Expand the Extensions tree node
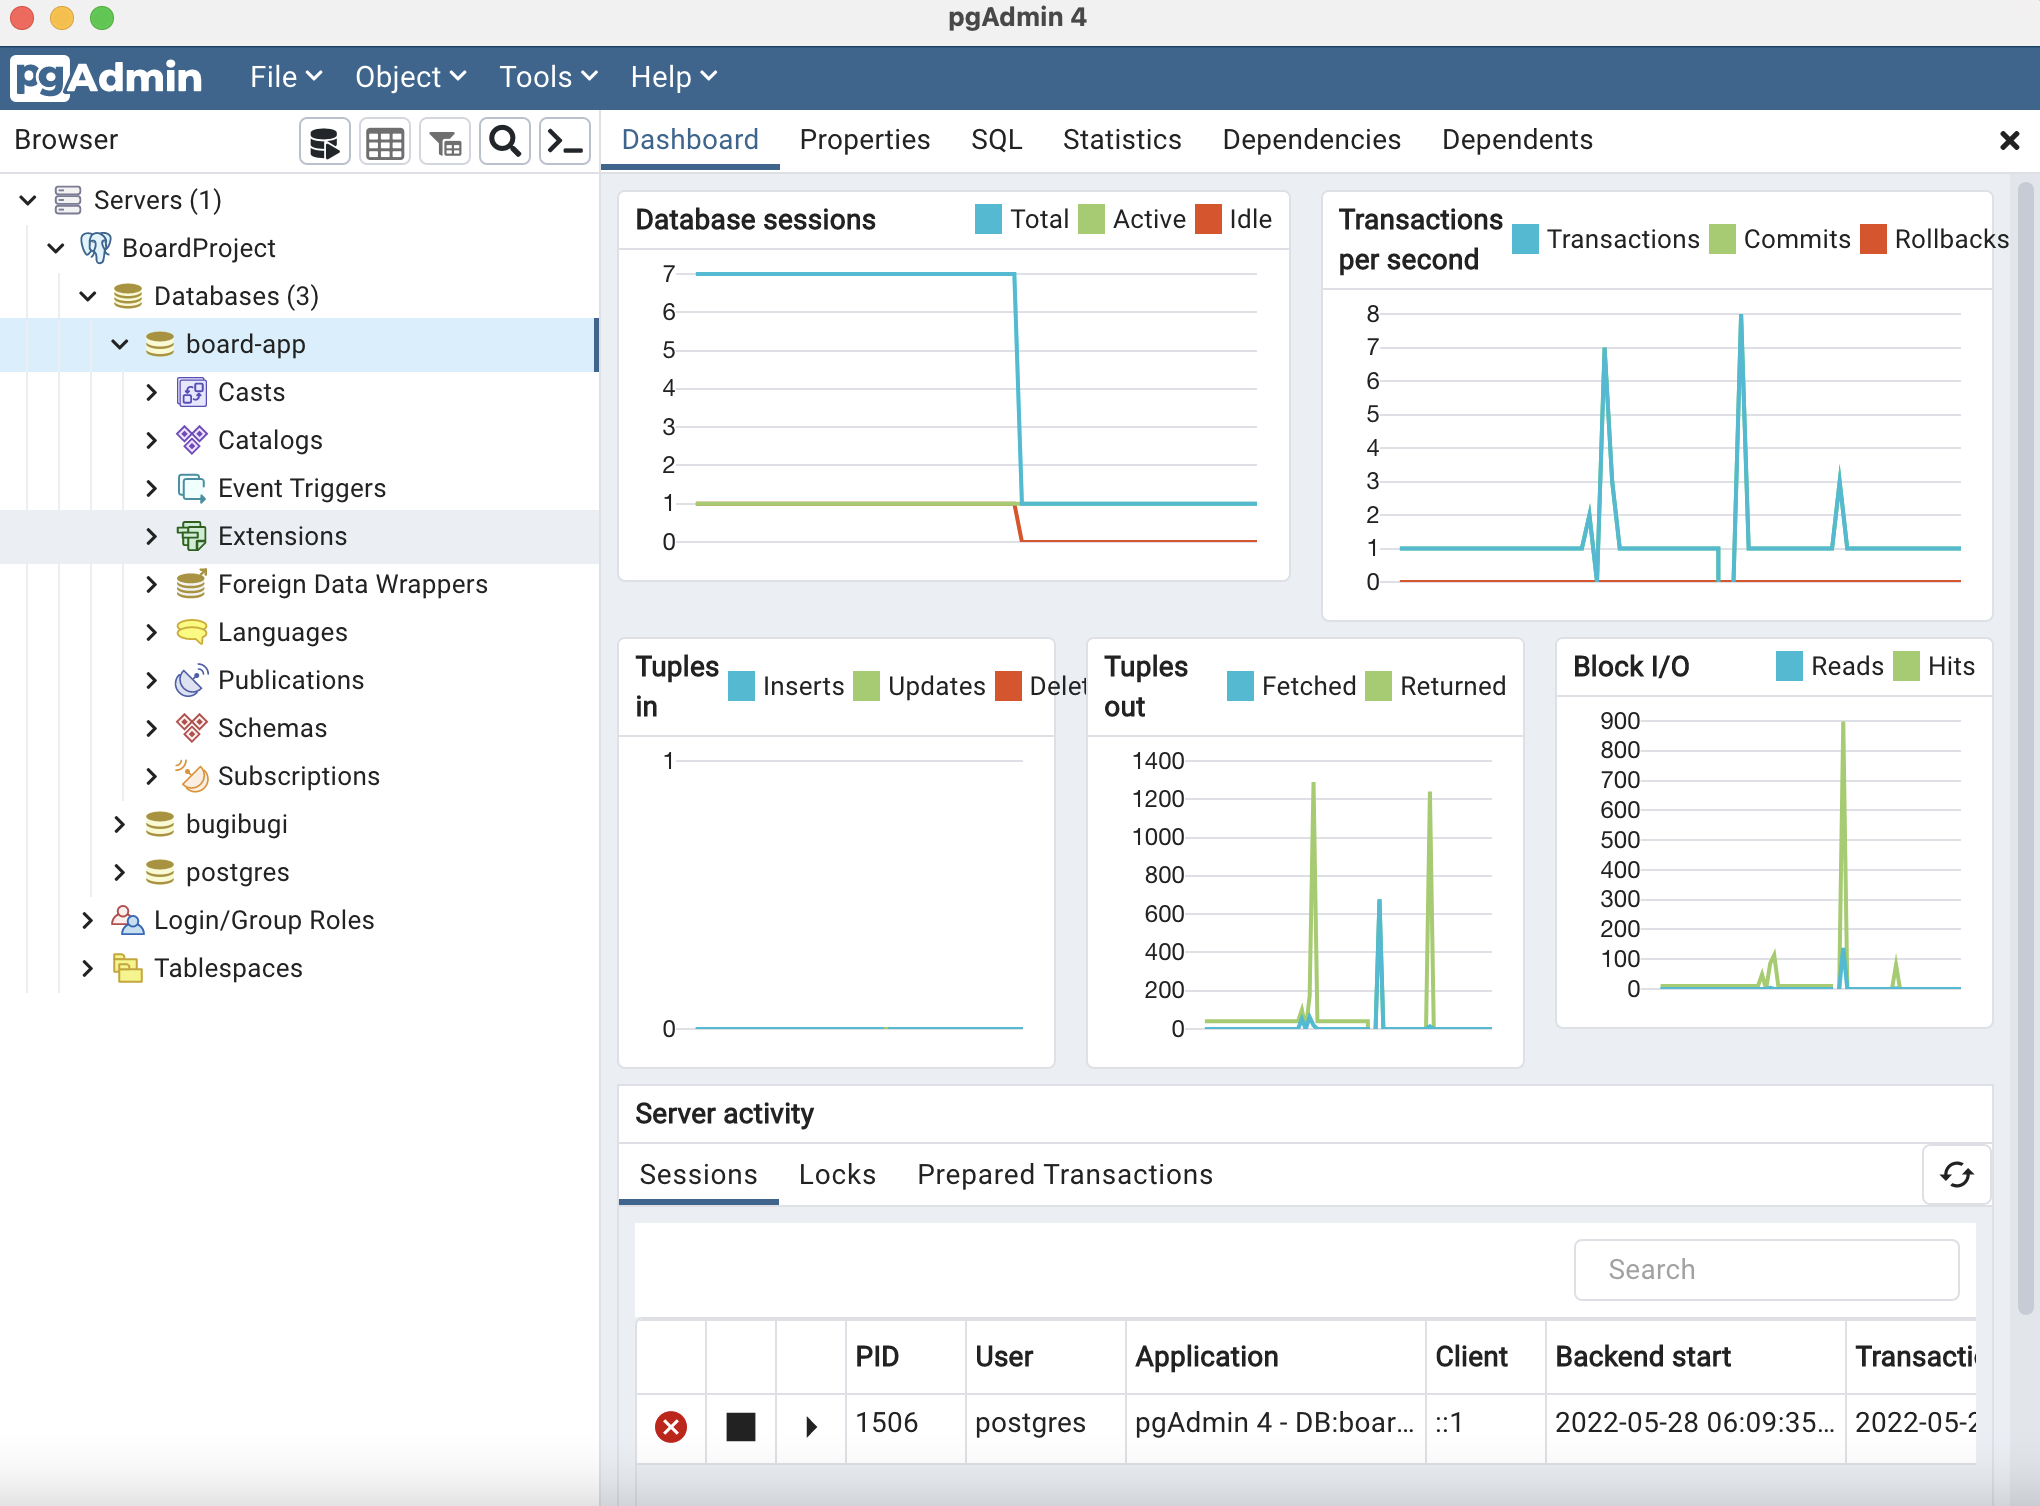2040x1506 pixels. pyautogui.click(x=152, y=536)
